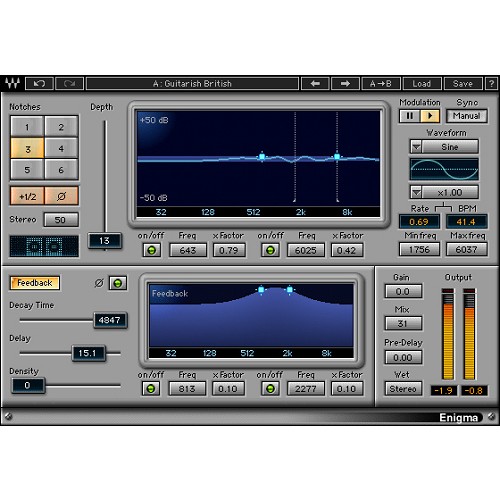
Task: Click the Depth slider handle showing 13
Action: tap(104, 240)
